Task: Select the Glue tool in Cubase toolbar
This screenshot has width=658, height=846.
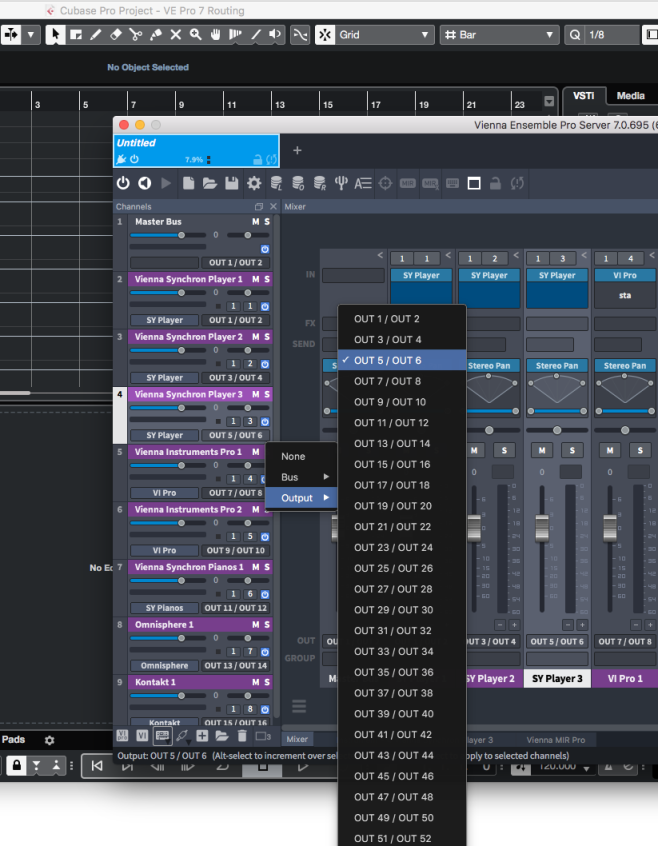Action: coord(156,35)
